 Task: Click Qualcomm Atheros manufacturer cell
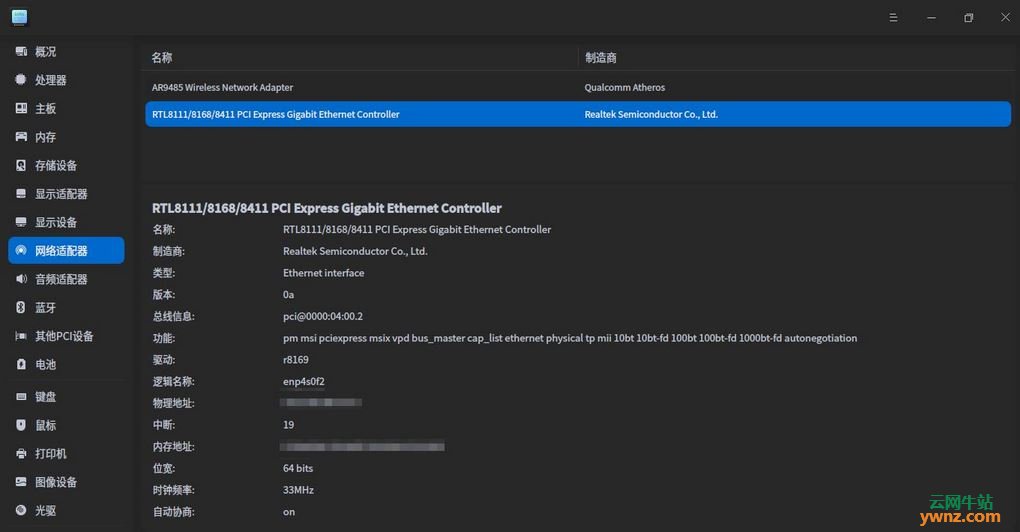point(624,87)
